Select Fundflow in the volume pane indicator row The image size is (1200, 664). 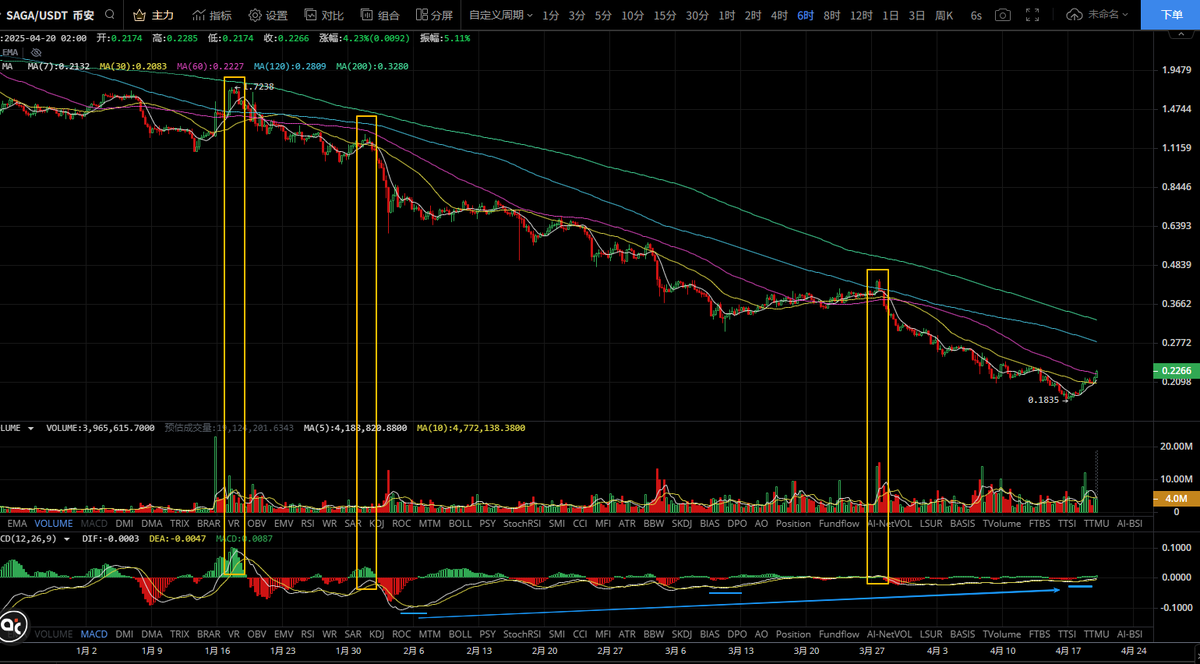coord(838,523)
